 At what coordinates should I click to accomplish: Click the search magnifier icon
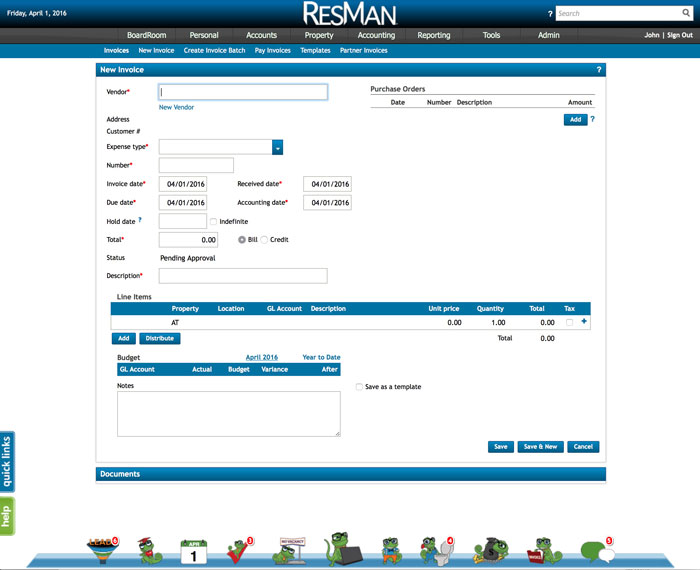[686, 13]
